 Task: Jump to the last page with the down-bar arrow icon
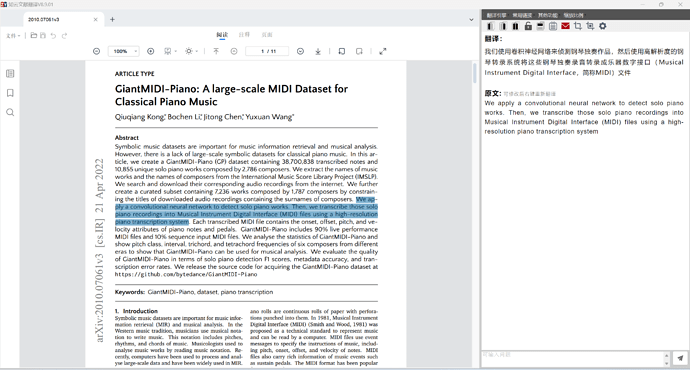tap(318, 51)
